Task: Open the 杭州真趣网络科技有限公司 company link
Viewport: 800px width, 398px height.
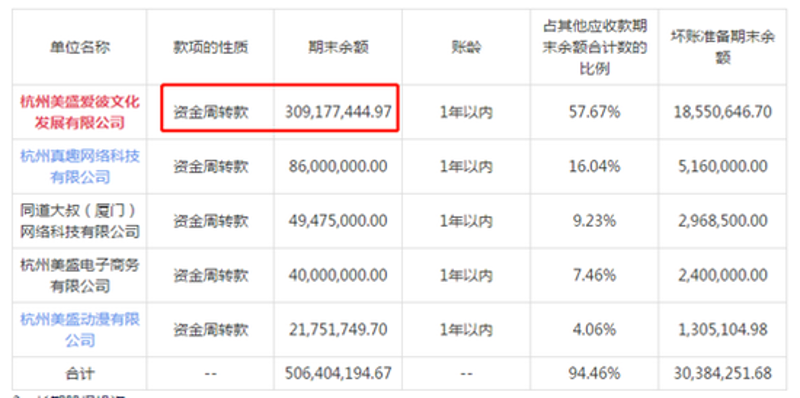Action: click(x=80, y=166)
